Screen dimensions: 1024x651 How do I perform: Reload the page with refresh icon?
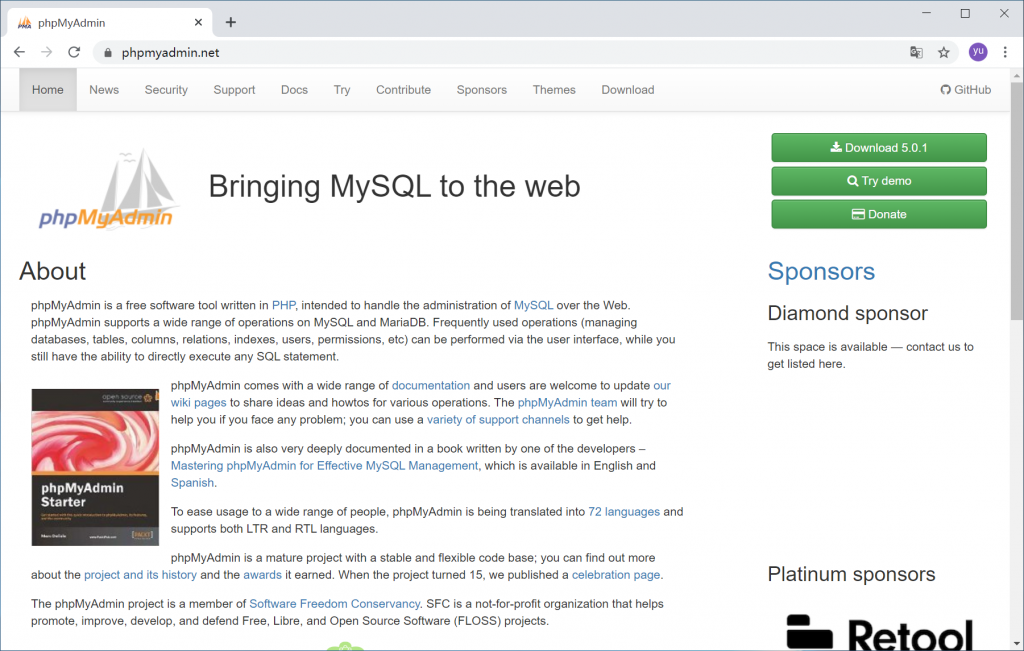pyautogui.click(x=73, y=53)
